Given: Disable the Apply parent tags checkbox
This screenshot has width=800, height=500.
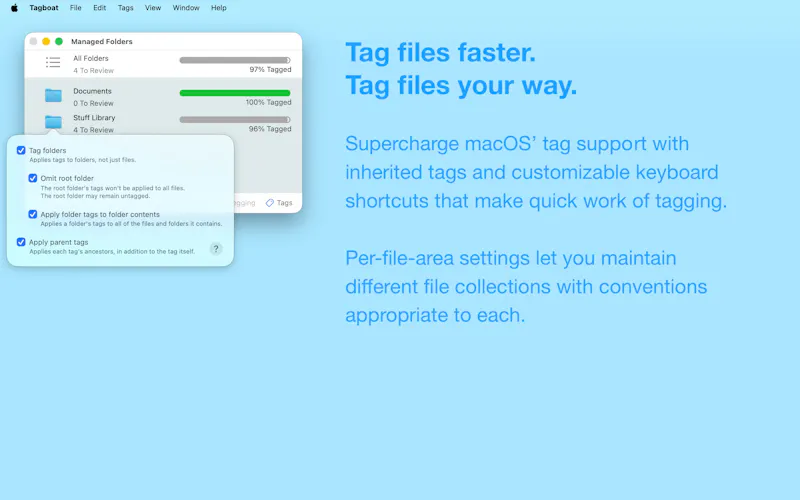Looking at the screenshot, I should click(21, 242).
